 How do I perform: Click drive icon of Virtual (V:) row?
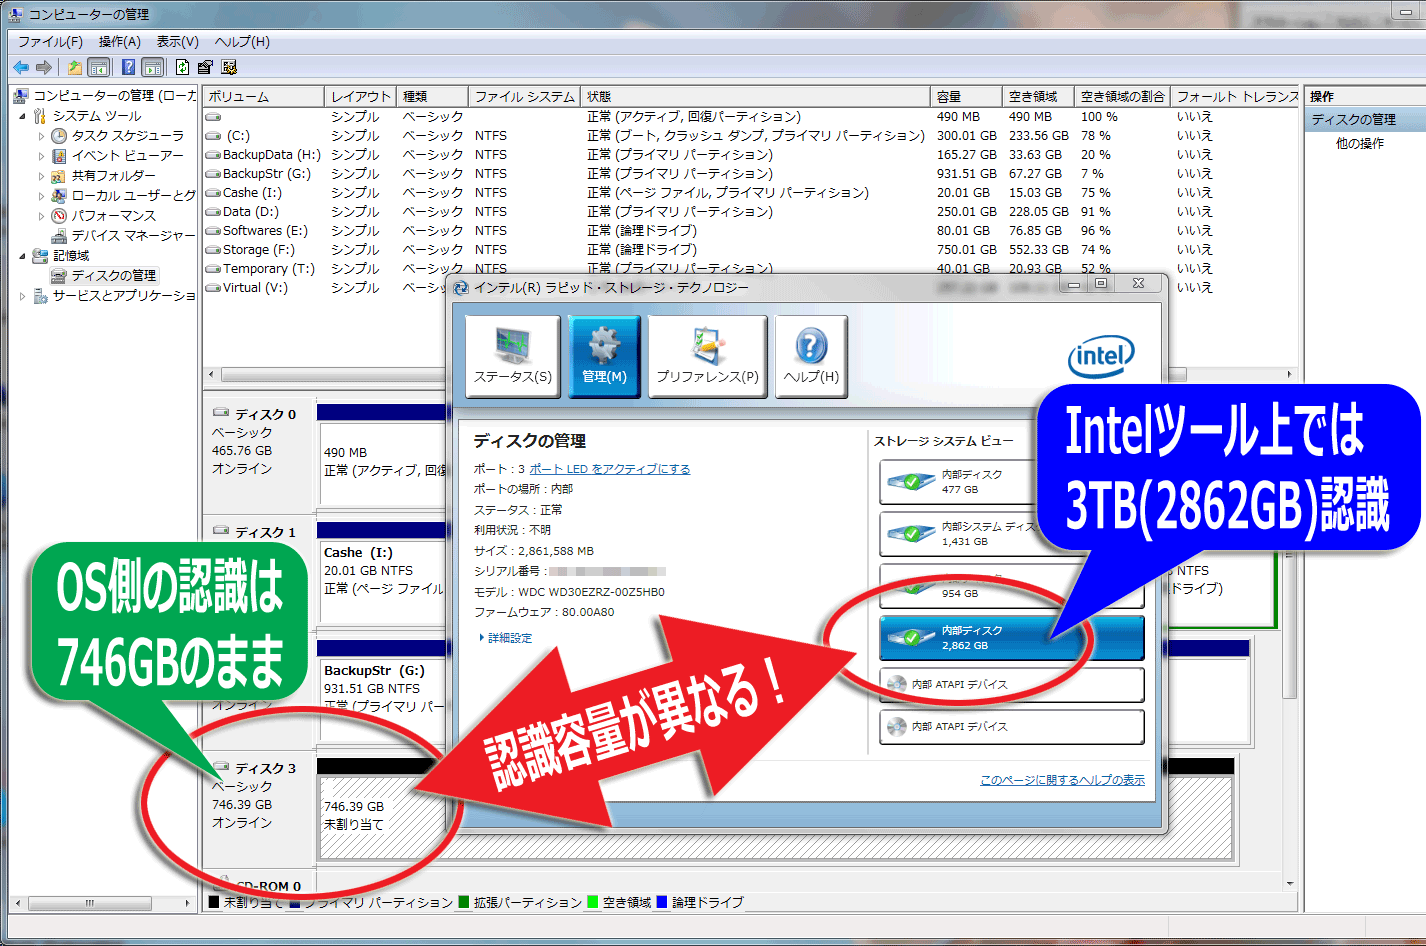213,288
